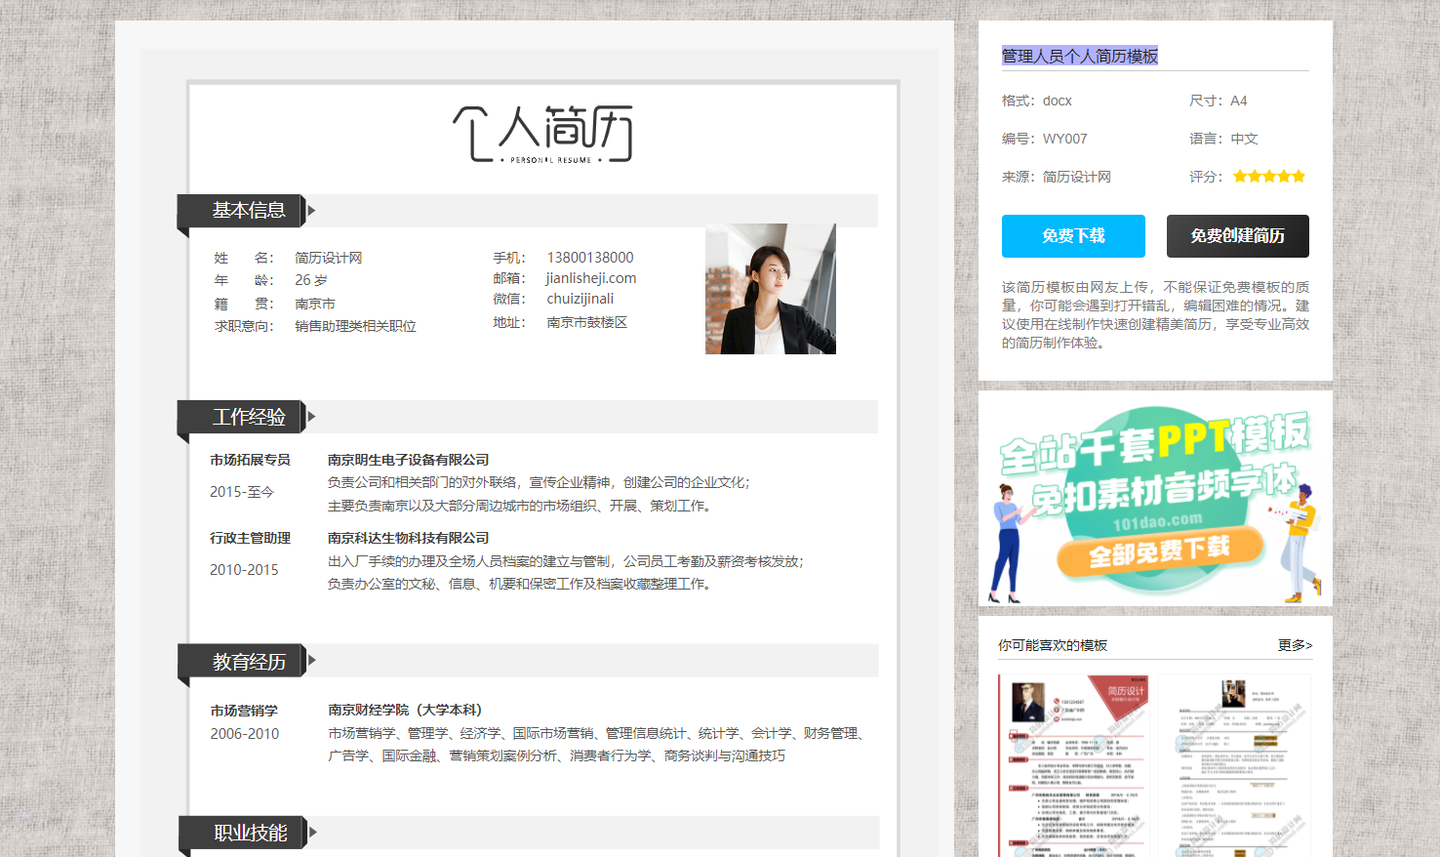The height and width of the screenshot is (857, 1440).
Task: Click the 南京科达生物科技有限公司 company name
Action: coord(408,538)
